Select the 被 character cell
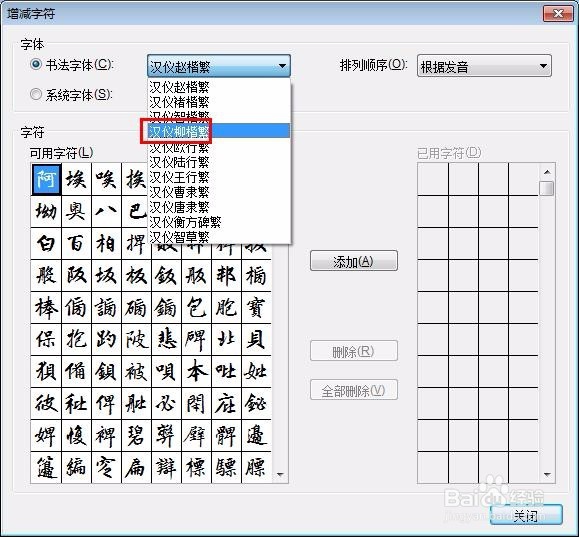 pos(136,371)
